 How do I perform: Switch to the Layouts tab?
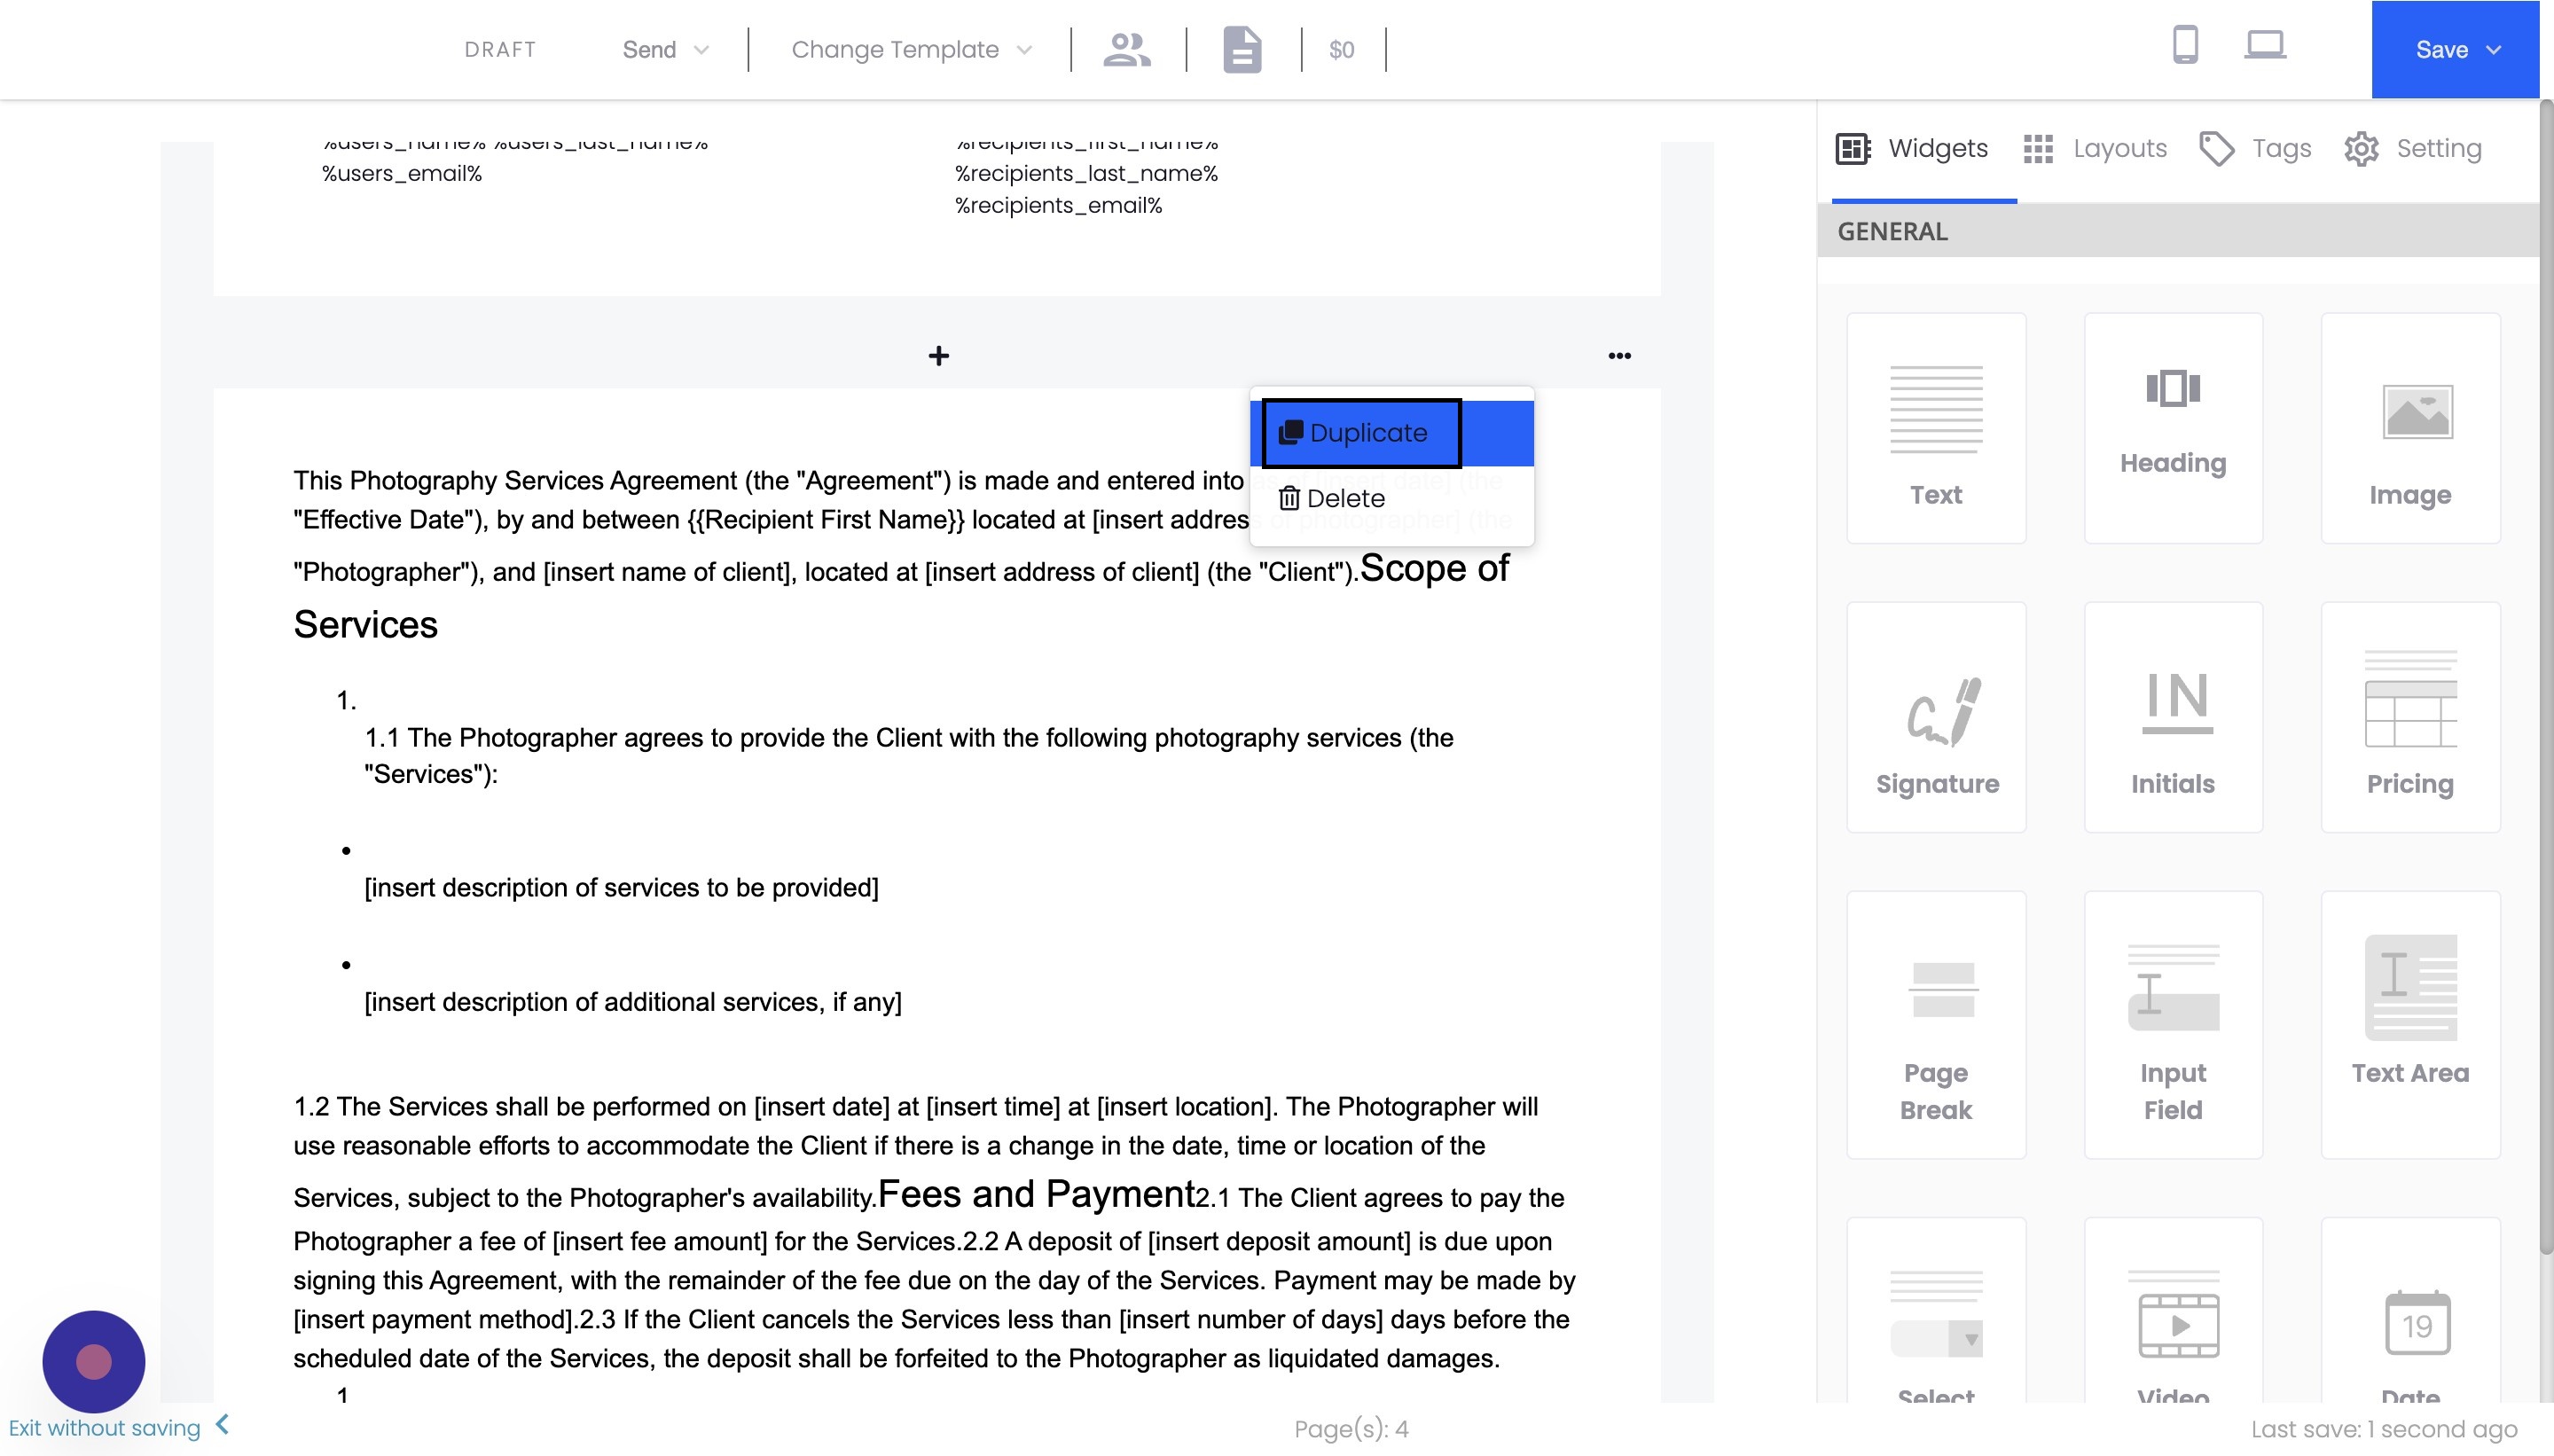(2096, 148)
